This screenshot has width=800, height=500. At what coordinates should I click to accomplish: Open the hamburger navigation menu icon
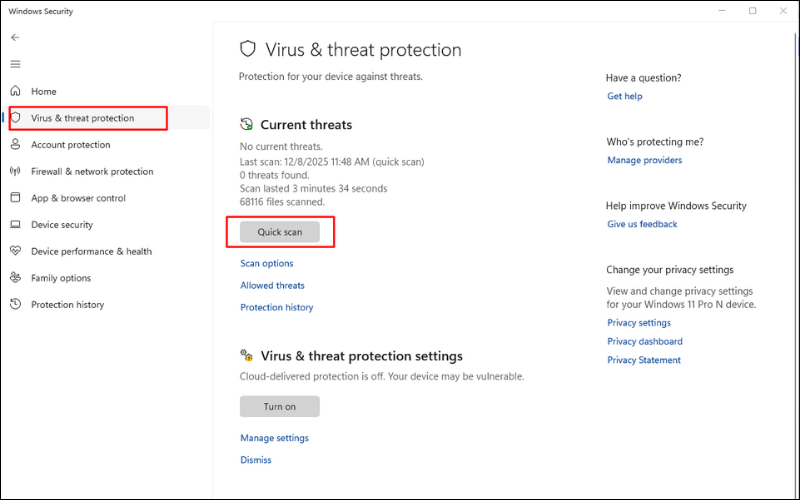pyautogui.click(x=15, y=64)
